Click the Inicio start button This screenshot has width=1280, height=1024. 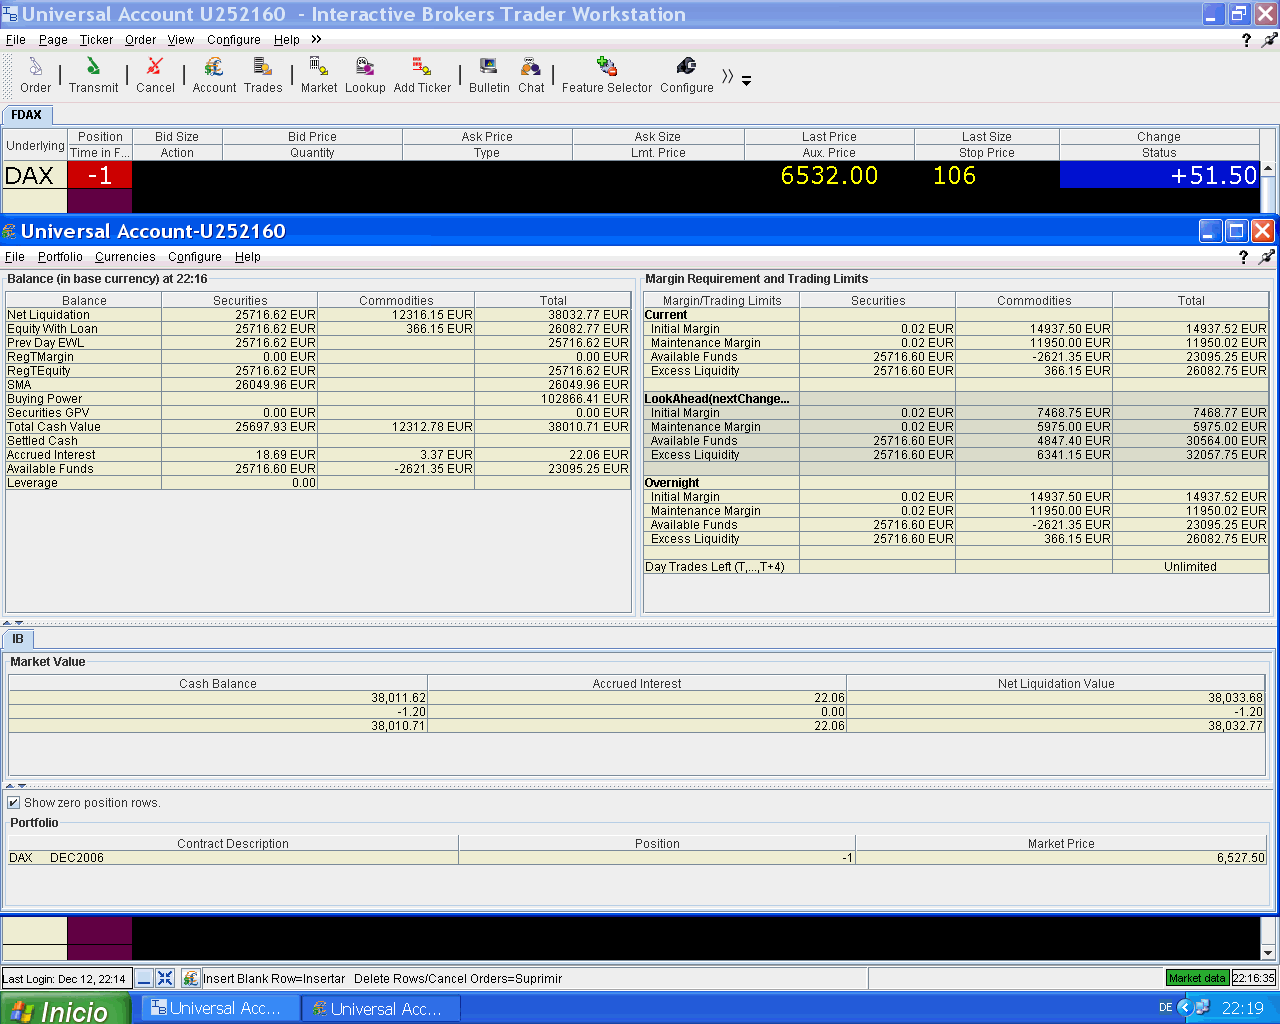[x=65, y=1009]
